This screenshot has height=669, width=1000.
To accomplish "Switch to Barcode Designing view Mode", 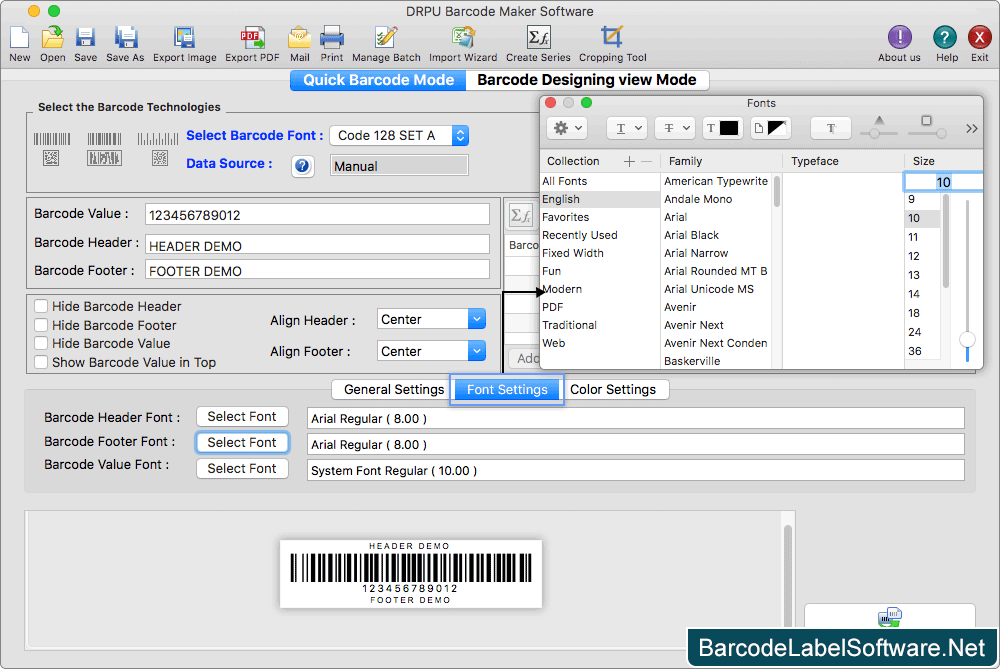I will coord(588,80).
